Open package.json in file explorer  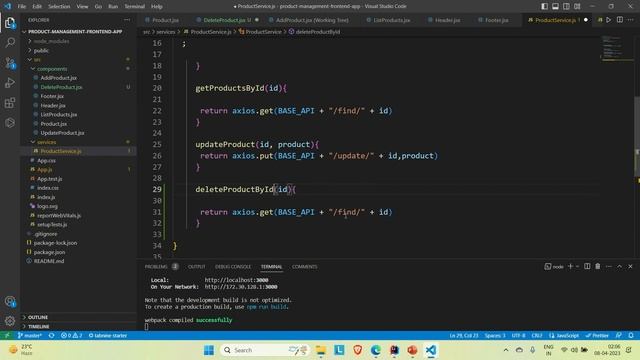pos(49,252)
